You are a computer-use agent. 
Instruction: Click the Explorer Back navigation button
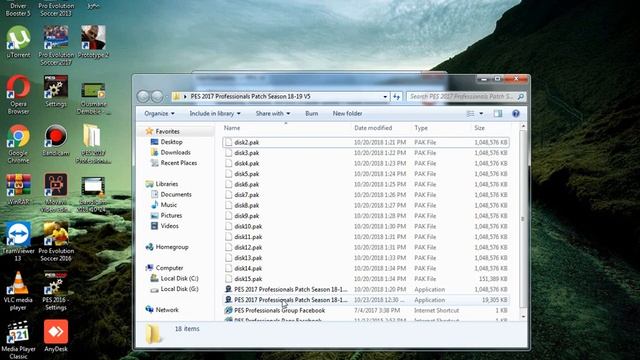pyautogui.click(x=143, y=96)
